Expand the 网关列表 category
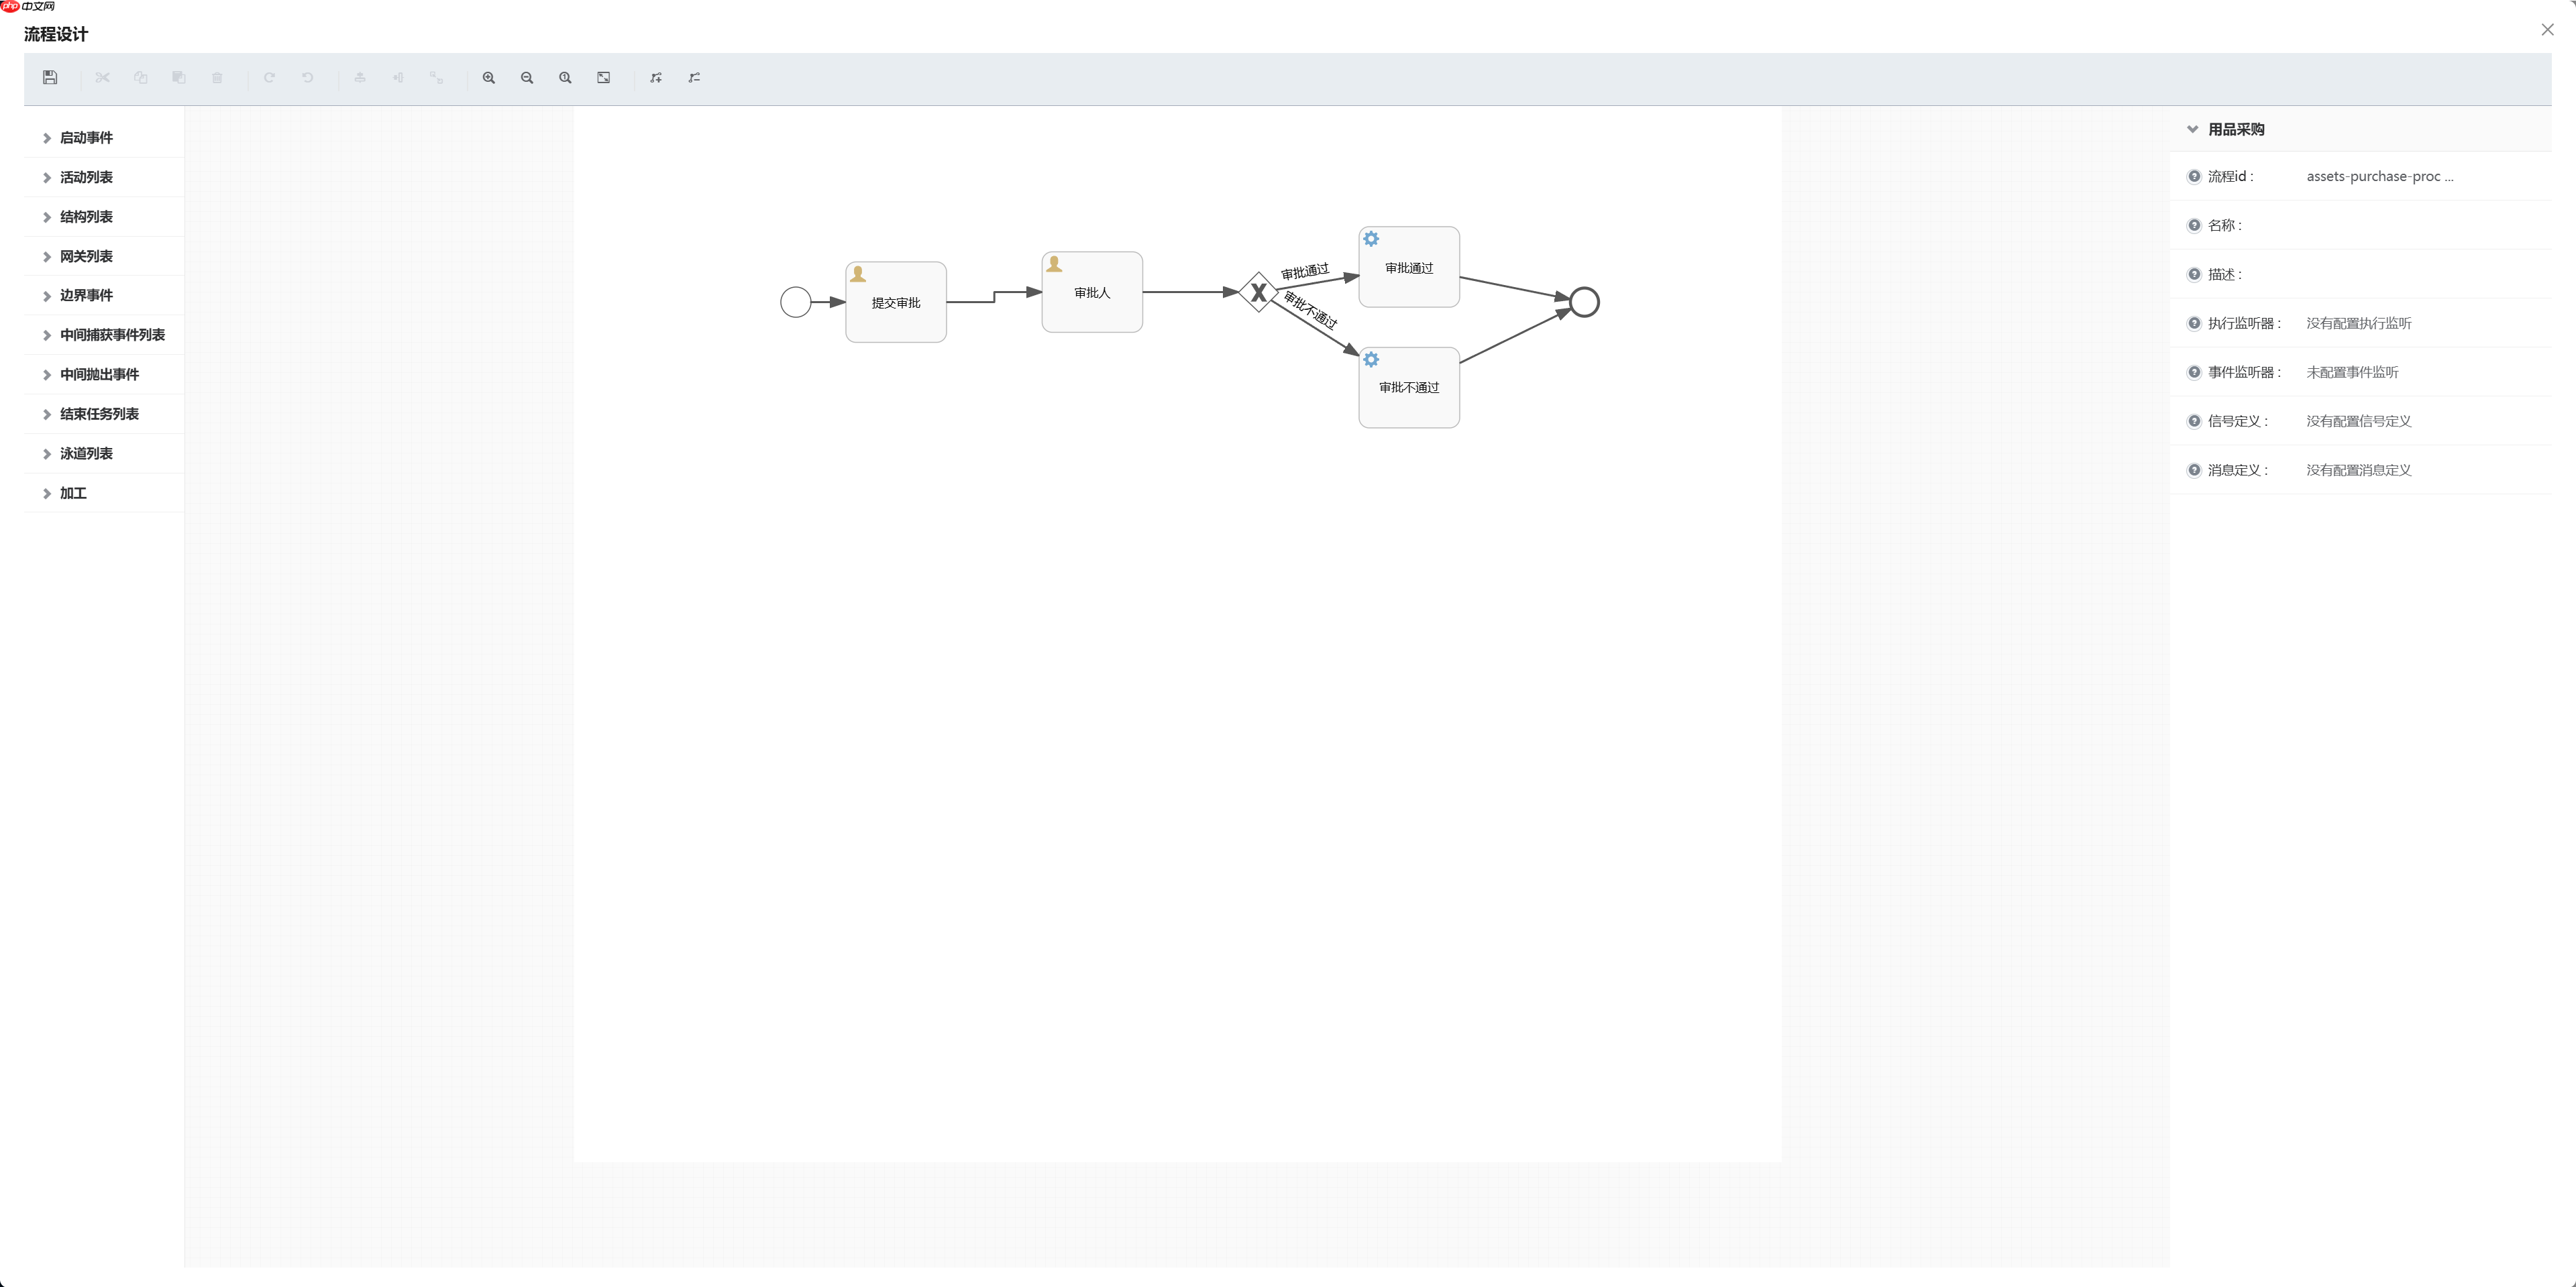The height and width of the screenshot is (1287, 2576). coord(85,256)
